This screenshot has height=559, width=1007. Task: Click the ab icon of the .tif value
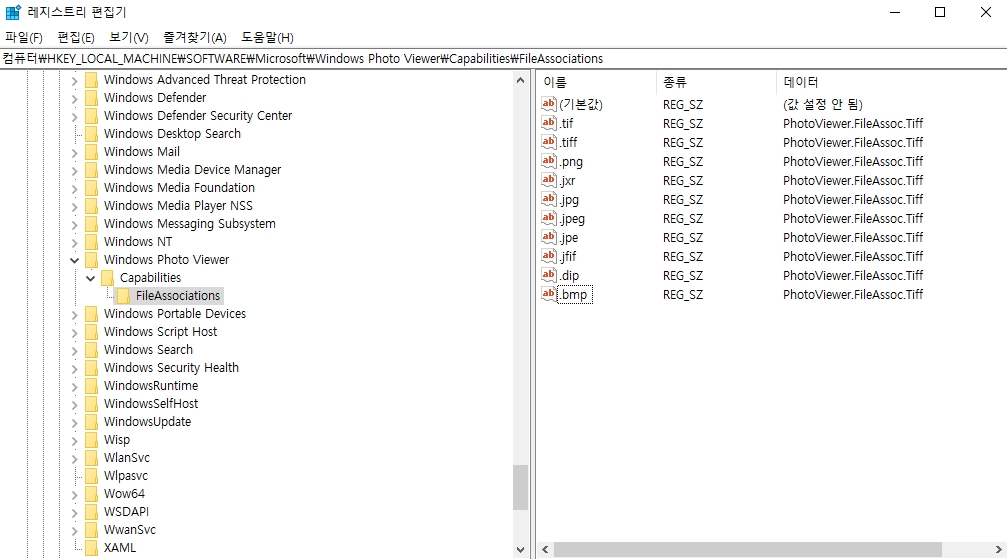548,123
